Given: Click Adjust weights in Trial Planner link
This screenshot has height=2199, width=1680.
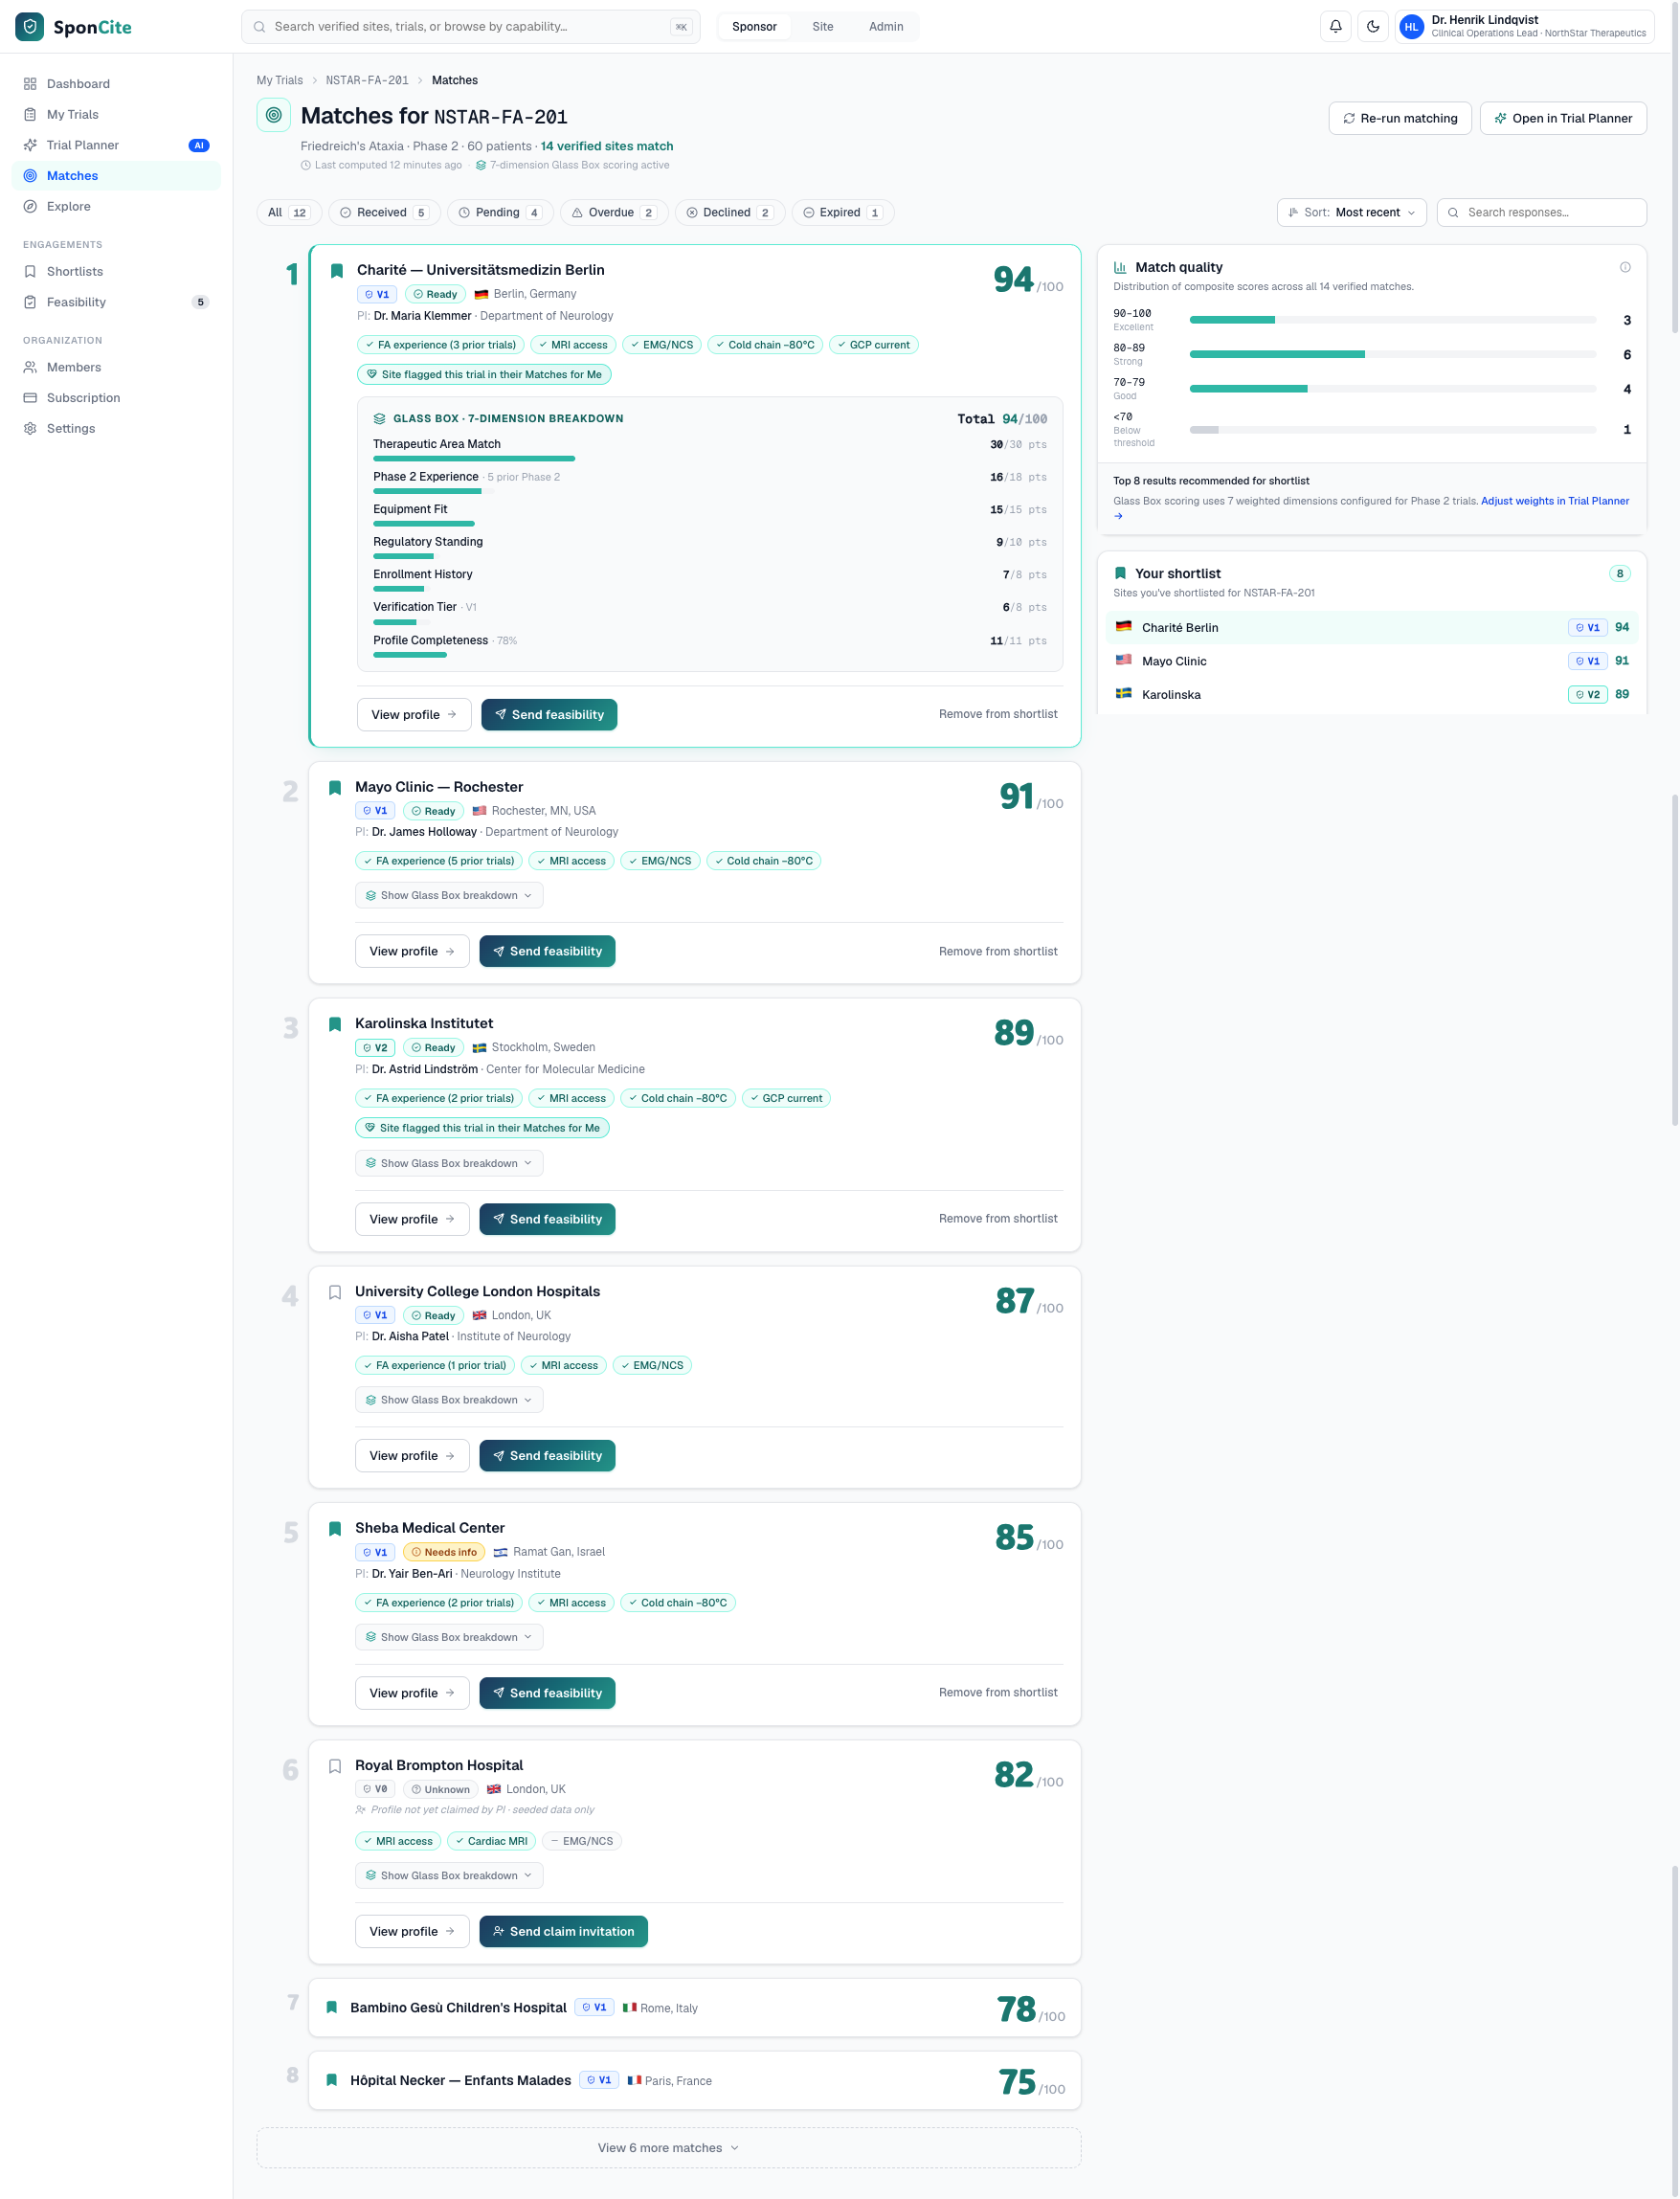Looking at the screenshot, I should pos(1554,501).
